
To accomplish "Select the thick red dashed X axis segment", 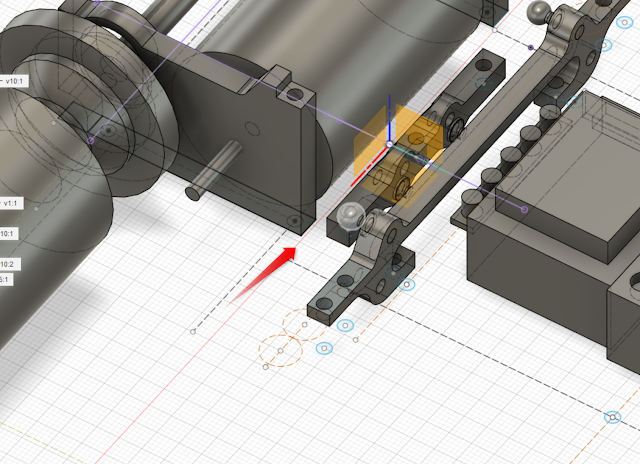I will tap(367, 167).
